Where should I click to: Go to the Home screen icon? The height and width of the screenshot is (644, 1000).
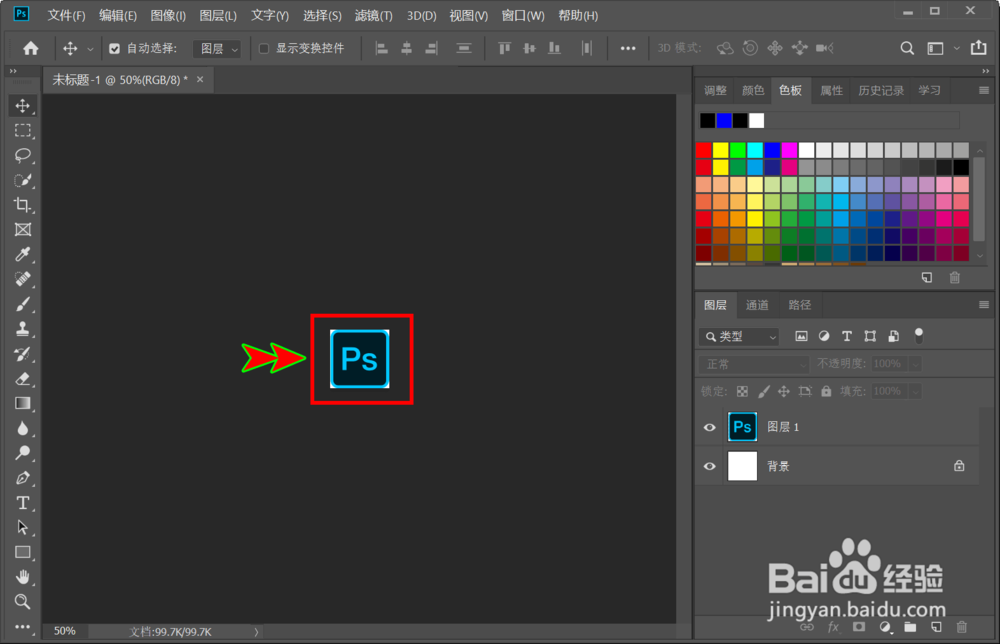point(31,48)
